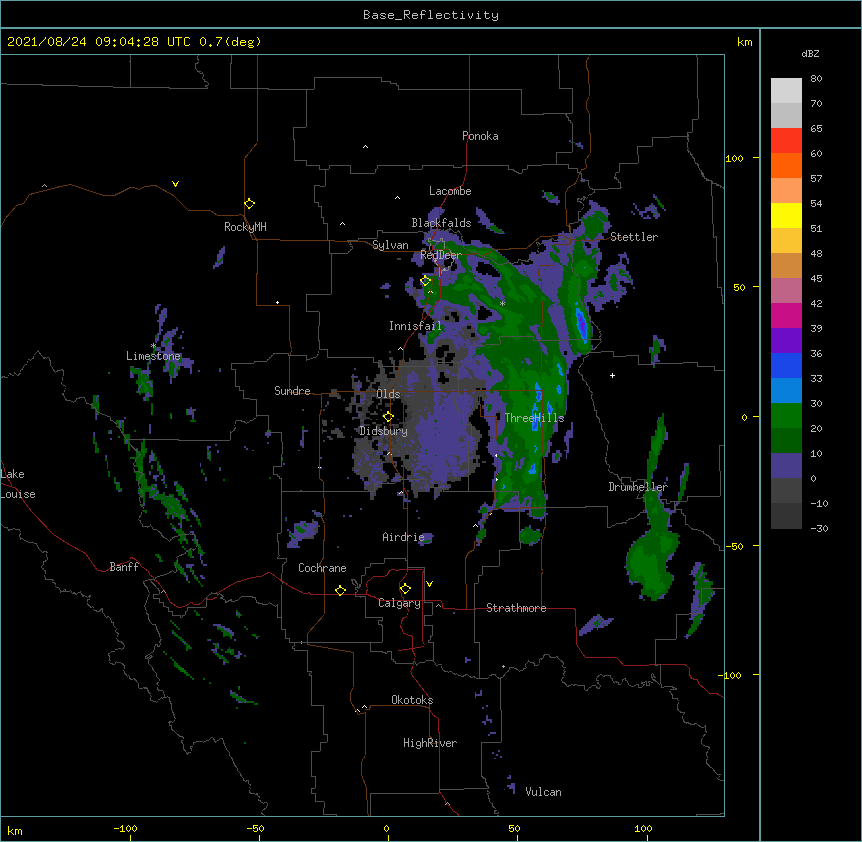This screenshot has height=842, width=862.
Task: Click the Blackfalds city label
Action: tap(441, 223)
